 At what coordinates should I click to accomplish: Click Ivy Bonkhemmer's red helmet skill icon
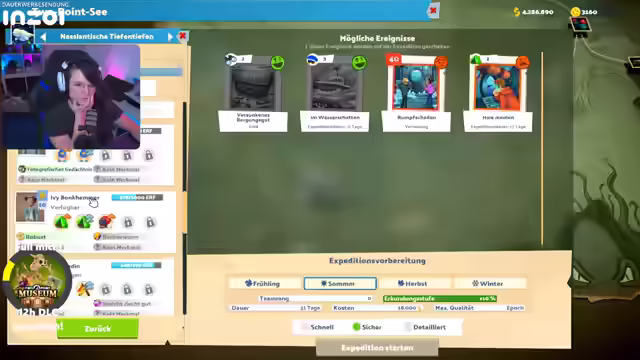(x=107, y=221)
